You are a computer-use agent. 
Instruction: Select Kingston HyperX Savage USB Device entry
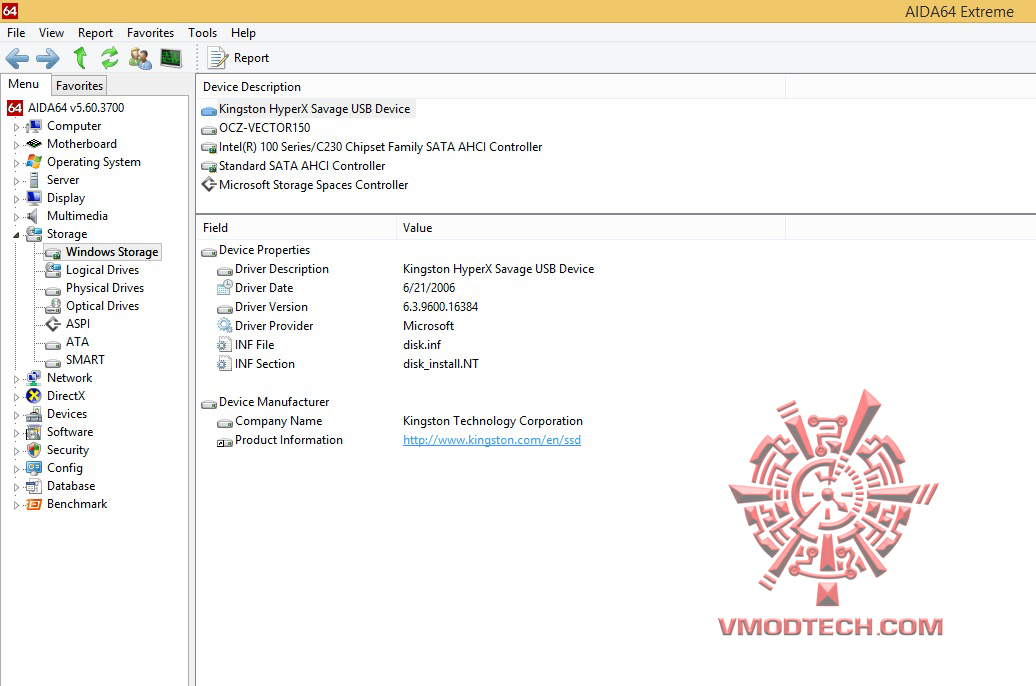(307, 109)
